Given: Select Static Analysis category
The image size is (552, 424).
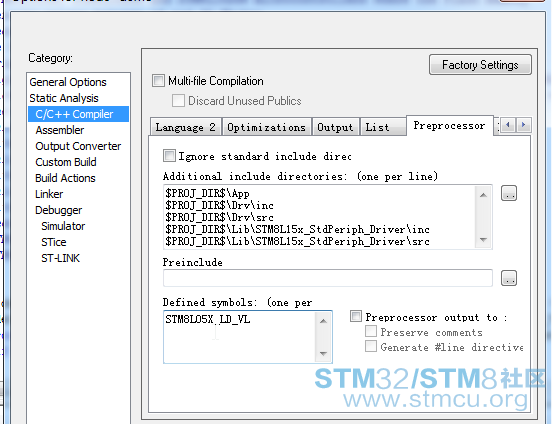Looking at the screenshot, I should [x=64, y=98].
